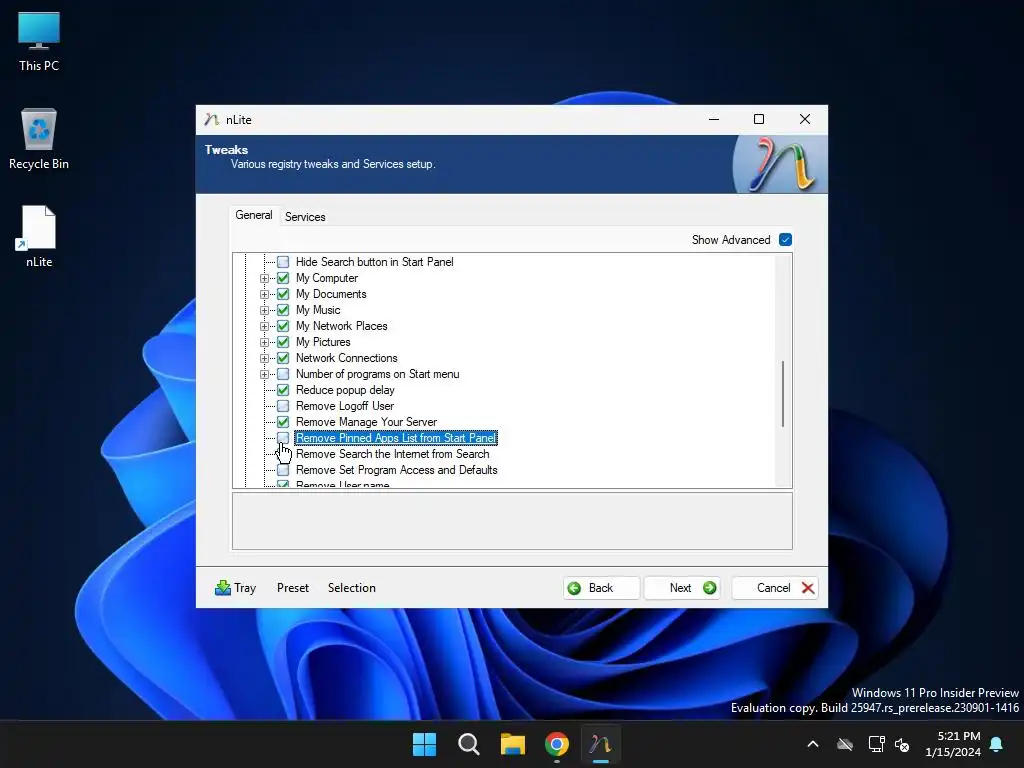Image resolution: width=1024 pixels, height=768 pixels.
Task: Click the nLite logo in title bar
Action: coord(211,120)
